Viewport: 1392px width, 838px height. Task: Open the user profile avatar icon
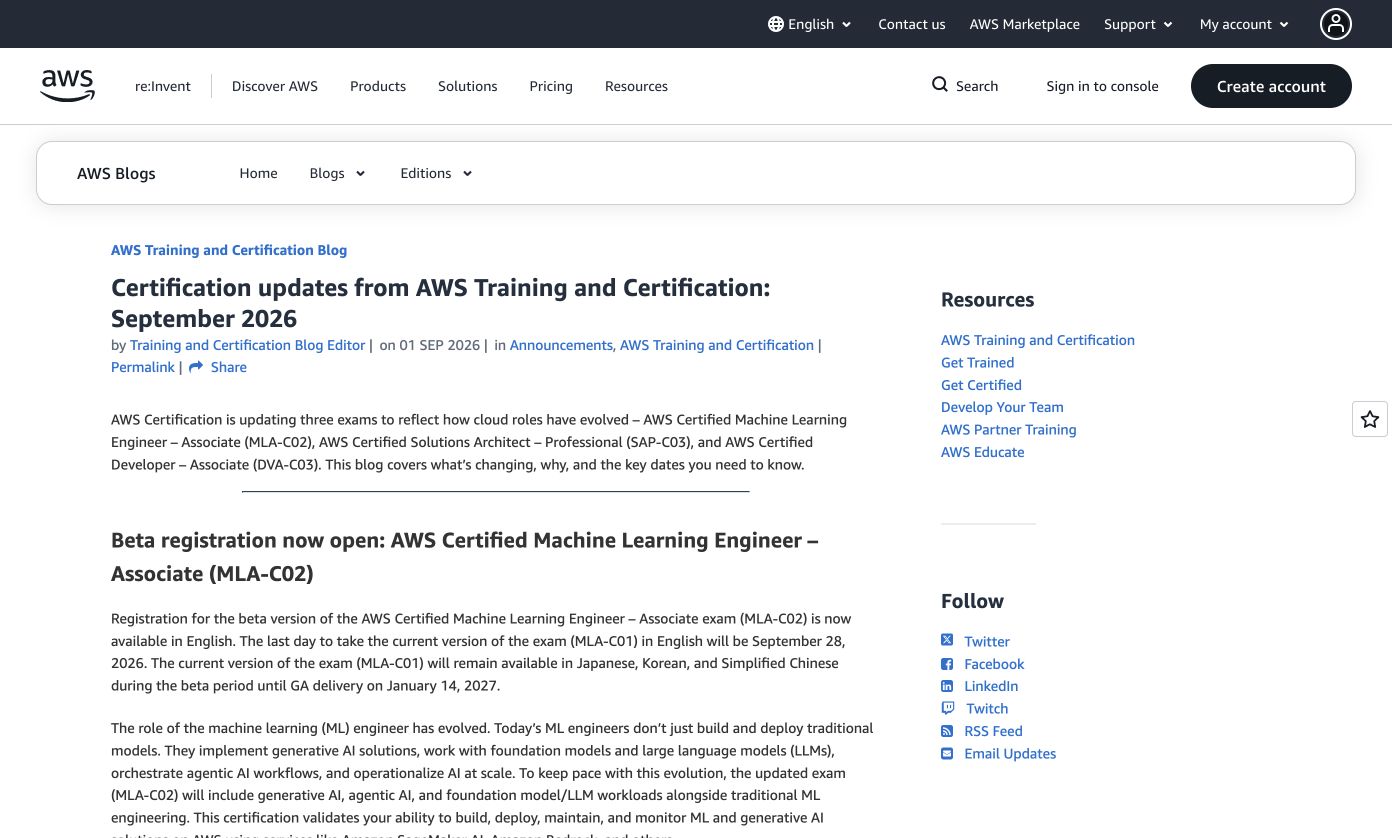coord(1336,24)
